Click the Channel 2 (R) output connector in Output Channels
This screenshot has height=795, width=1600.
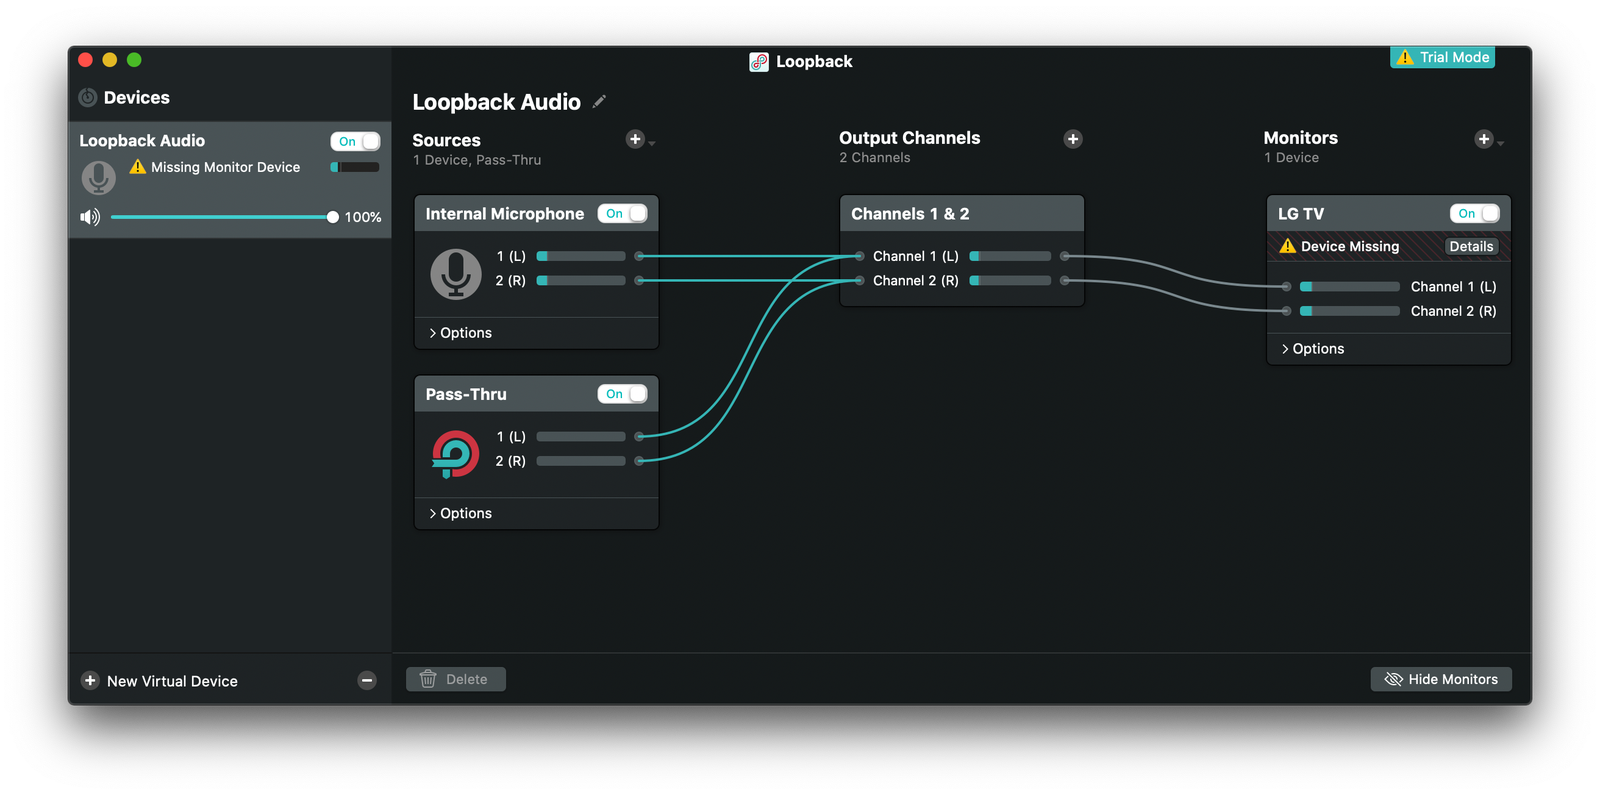point(1065,281)
